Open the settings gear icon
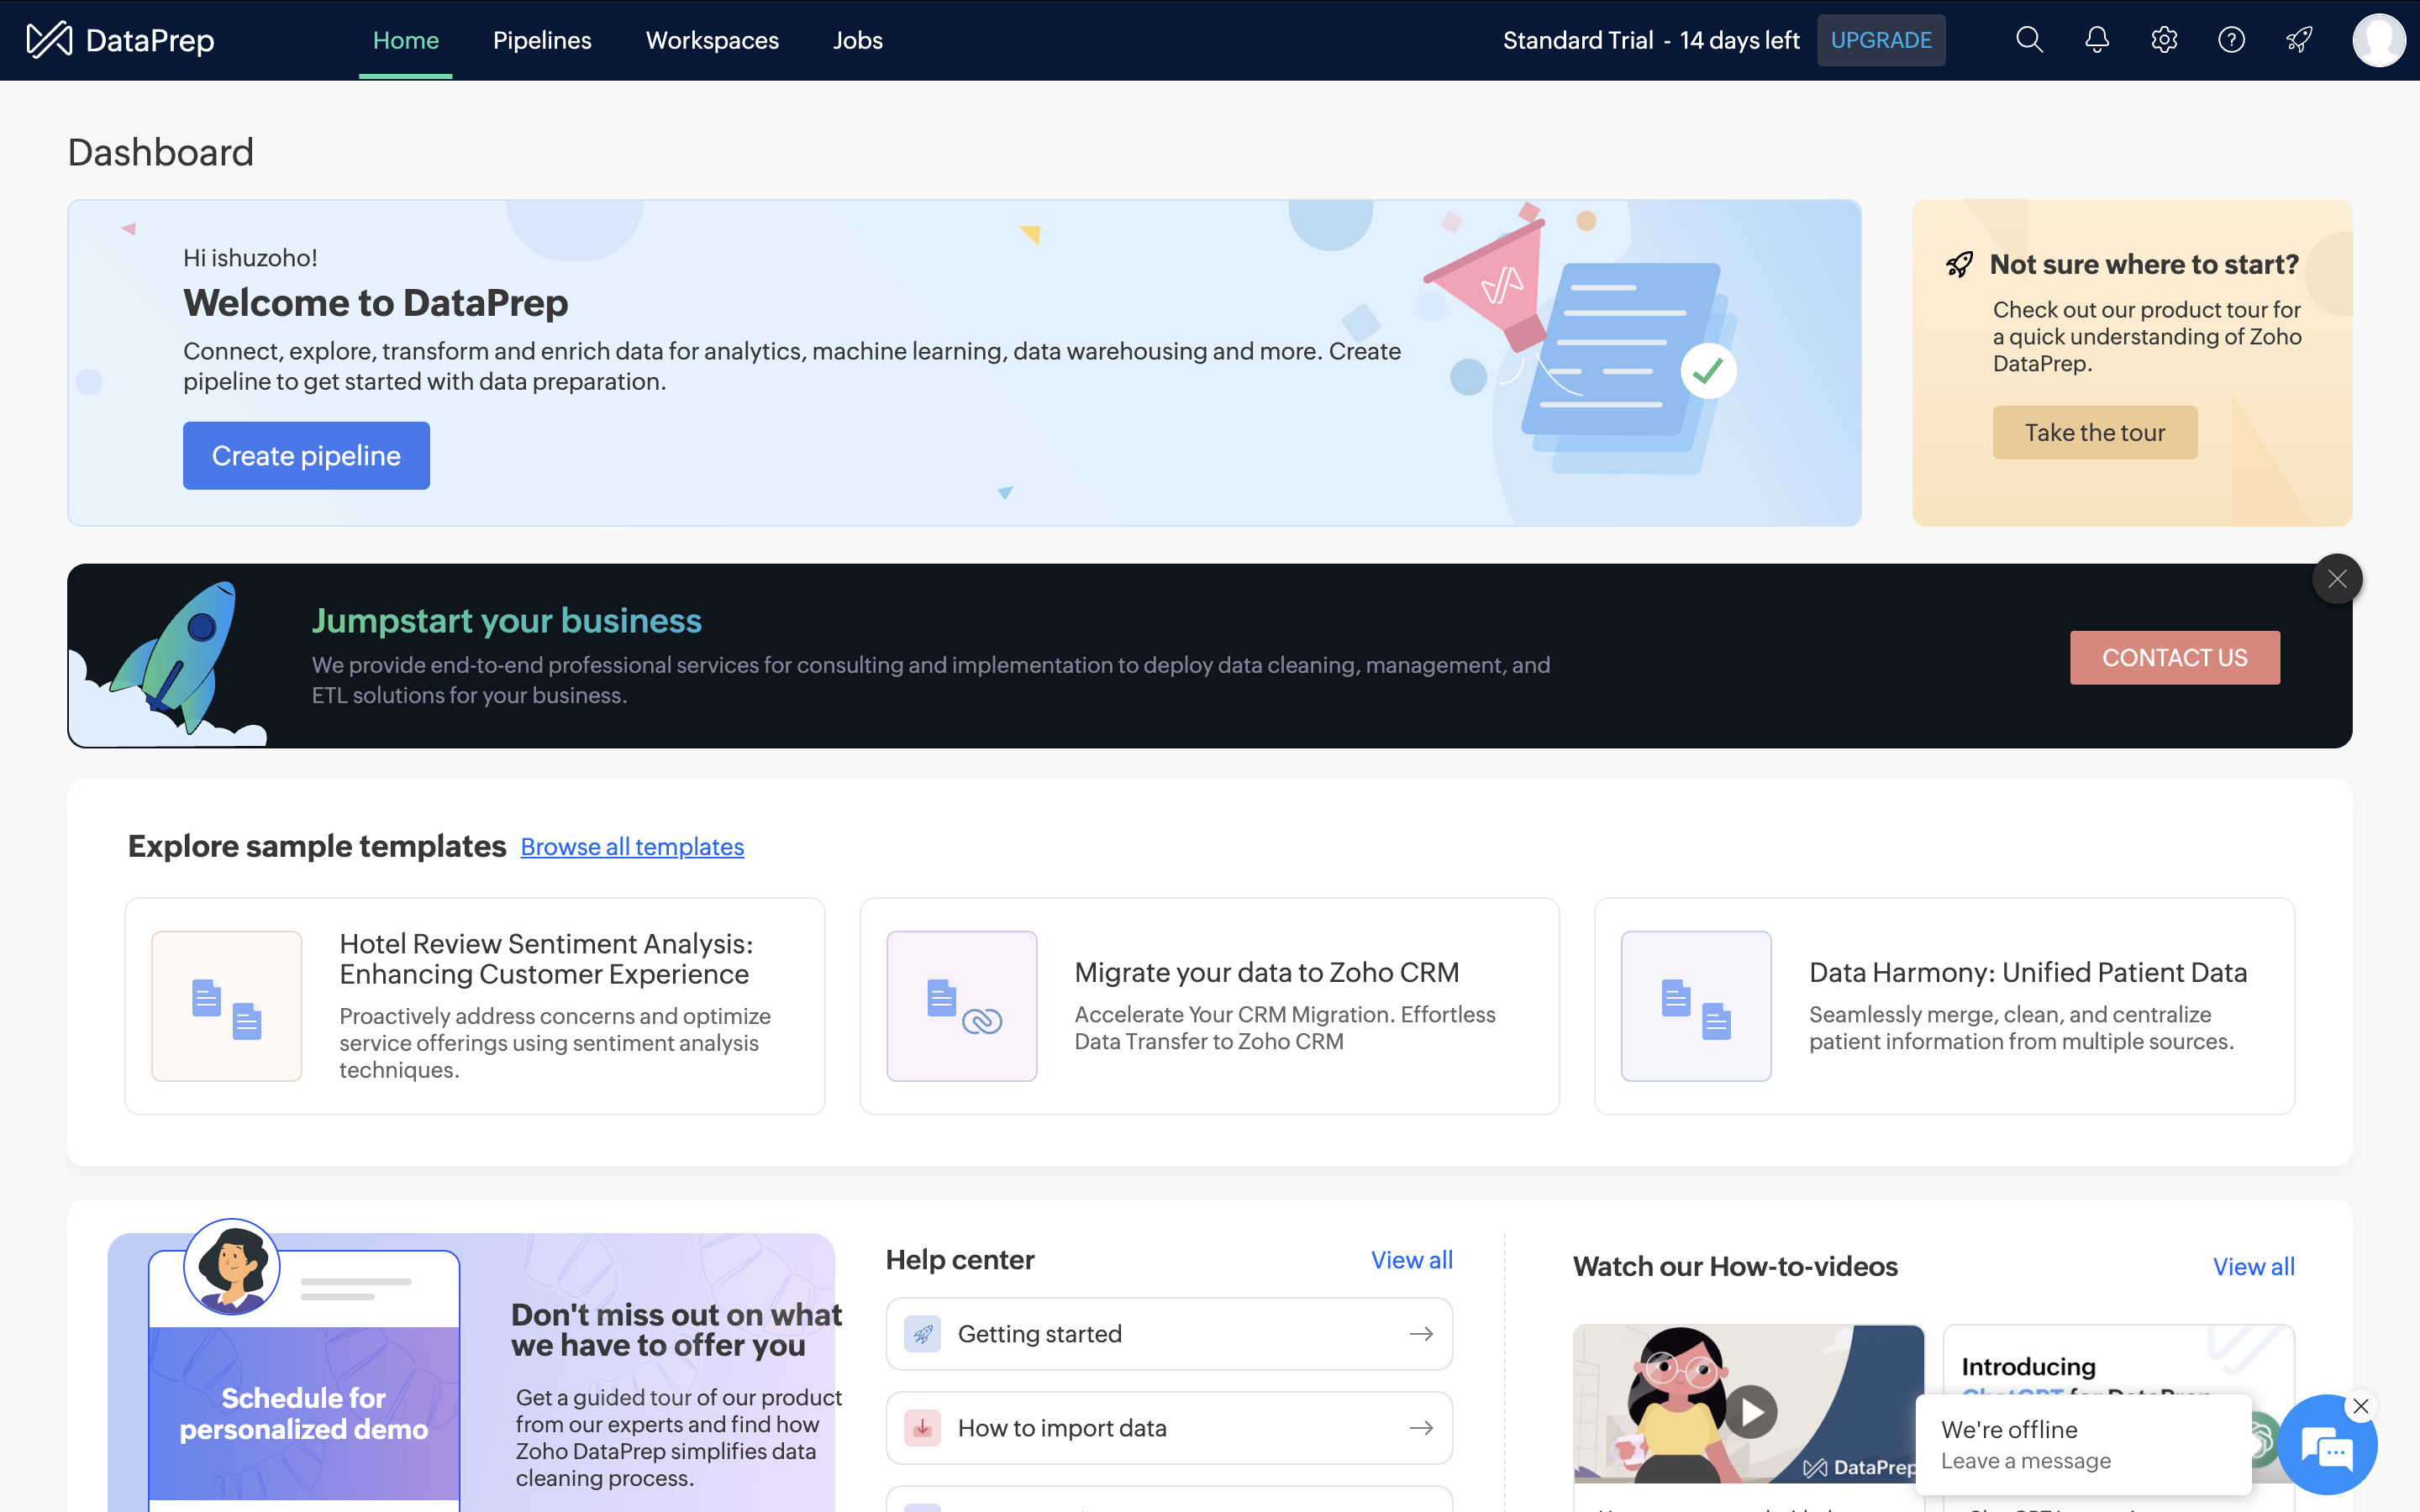The image size is (2420, 1512). (2164, 40)
